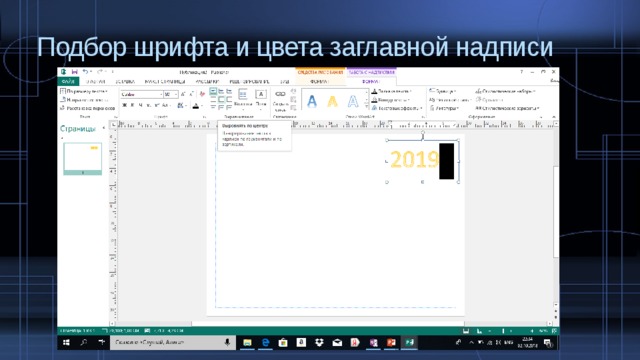Click the increase font size icon

click(x=183, y=94)
